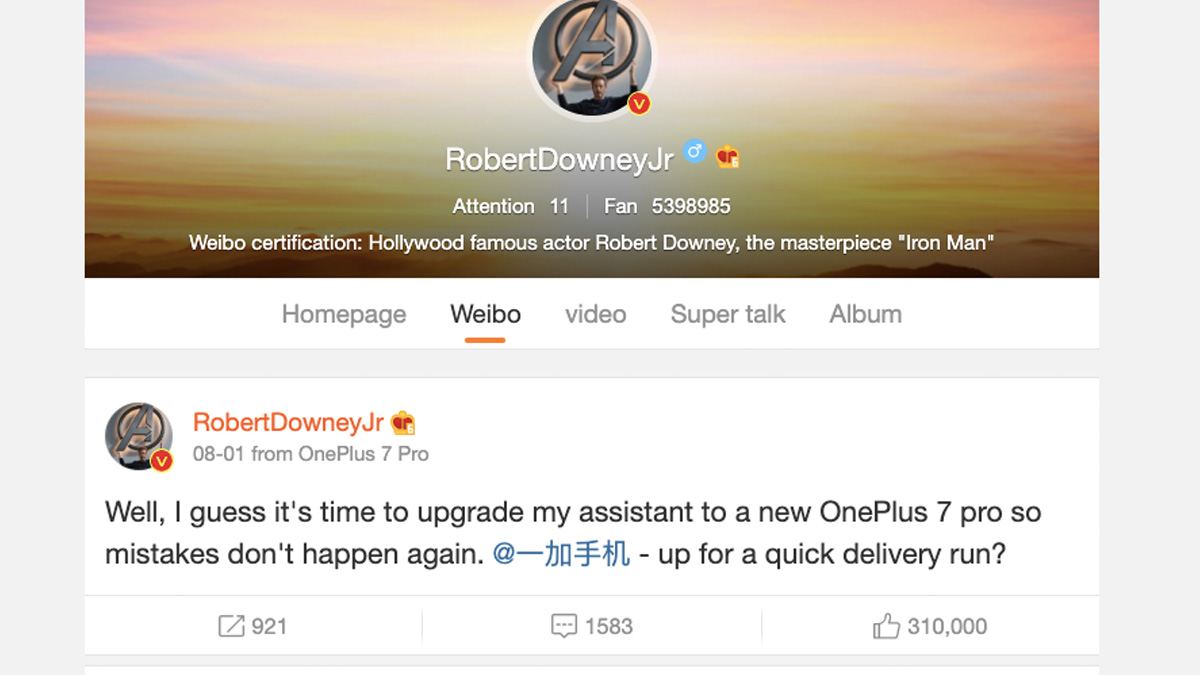This screenshot has width=1200, height=675.
Task: Open the Album tab
Action: (x=865, y=314)
